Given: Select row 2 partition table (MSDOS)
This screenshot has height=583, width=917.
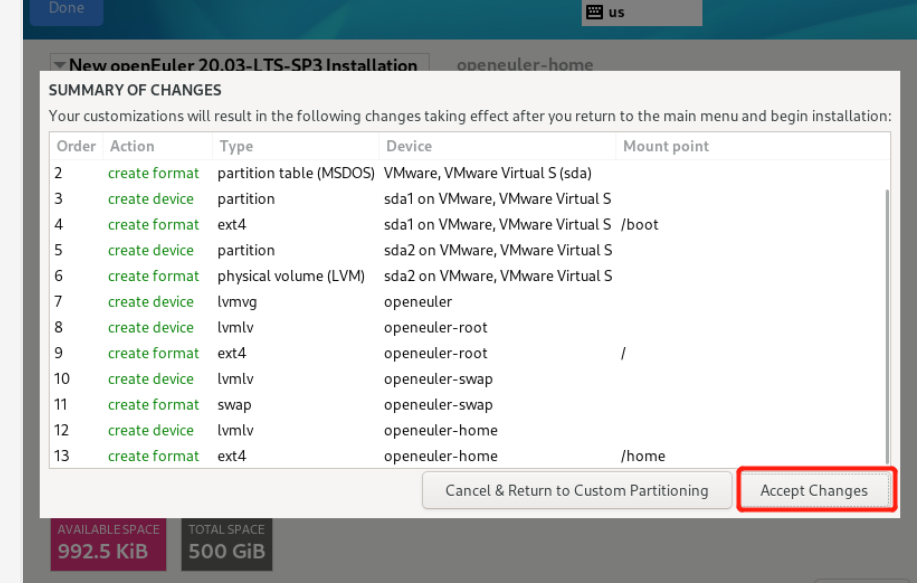Looking at the screenshot, I should 468,173.
